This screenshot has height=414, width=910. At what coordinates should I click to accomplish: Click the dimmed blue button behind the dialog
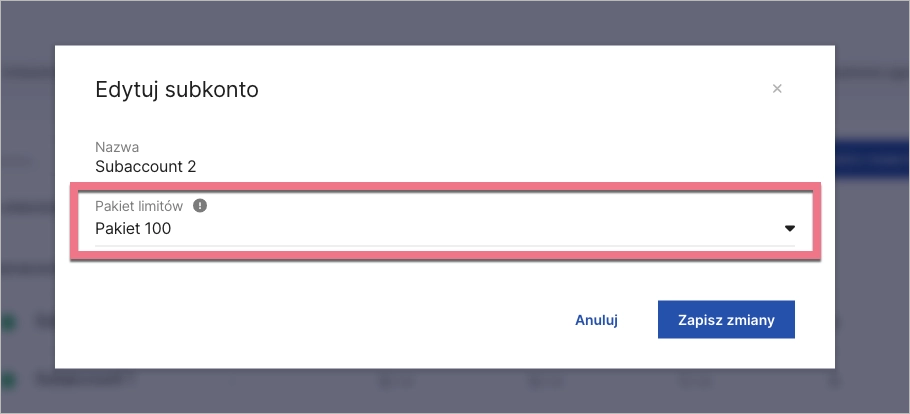pyautogui.click(x=871, y=160)
